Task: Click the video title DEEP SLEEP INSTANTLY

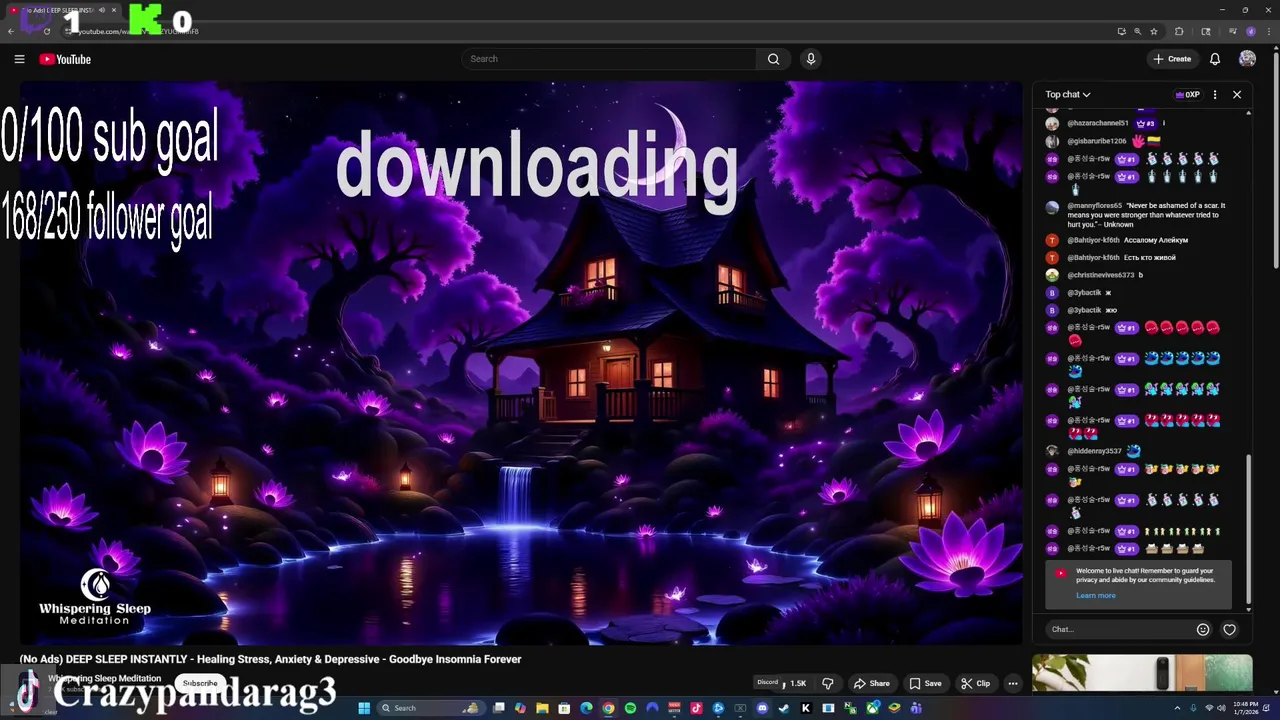Action: point(270,659)
